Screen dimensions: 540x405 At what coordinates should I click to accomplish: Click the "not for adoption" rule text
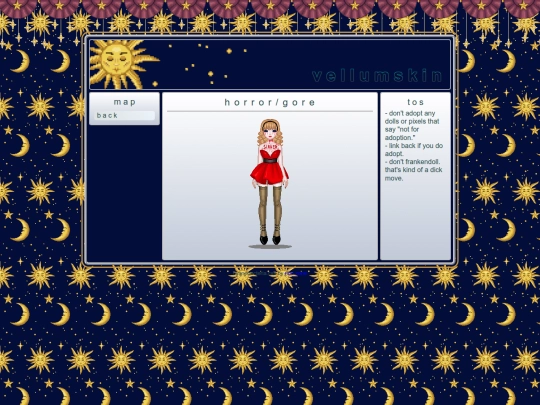click(x=412, y=125)
